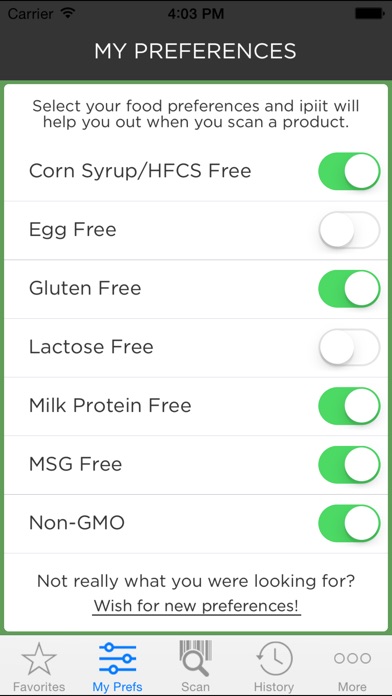Tap the Wi-Fi status icon
The width and height of the screenshot is (392, 696).
(x=68, y=13)
